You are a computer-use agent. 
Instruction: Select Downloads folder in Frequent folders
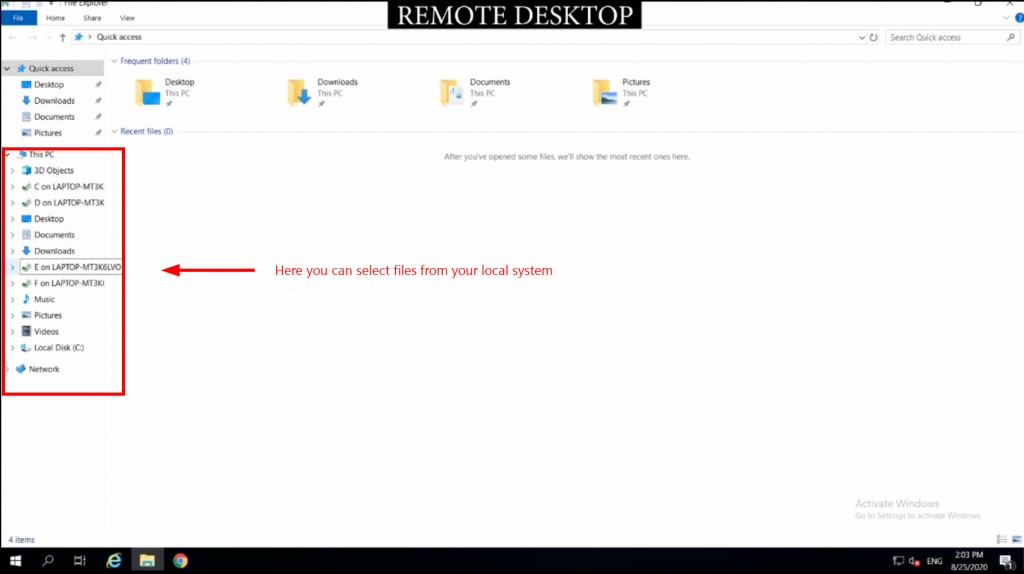pos(323,92)
